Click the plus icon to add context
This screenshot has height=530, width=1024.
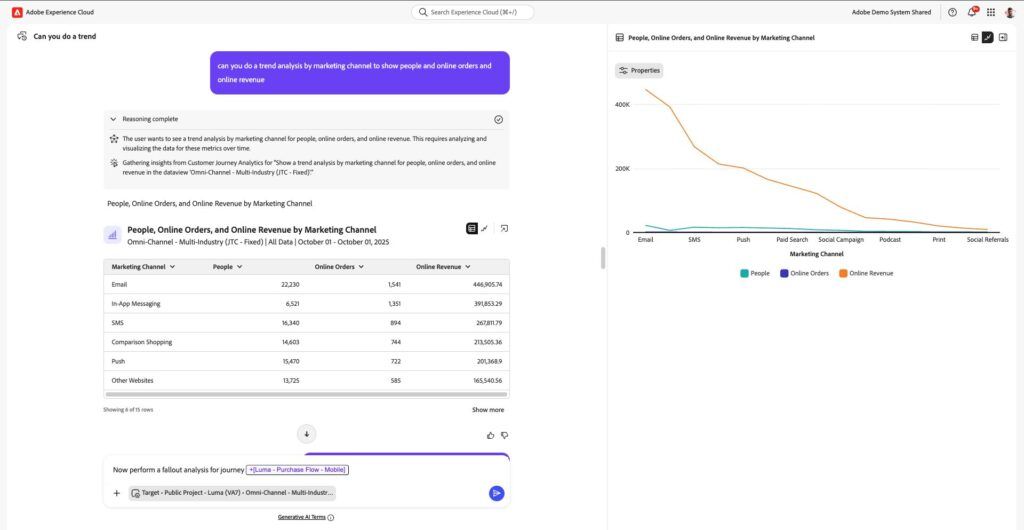117,493
